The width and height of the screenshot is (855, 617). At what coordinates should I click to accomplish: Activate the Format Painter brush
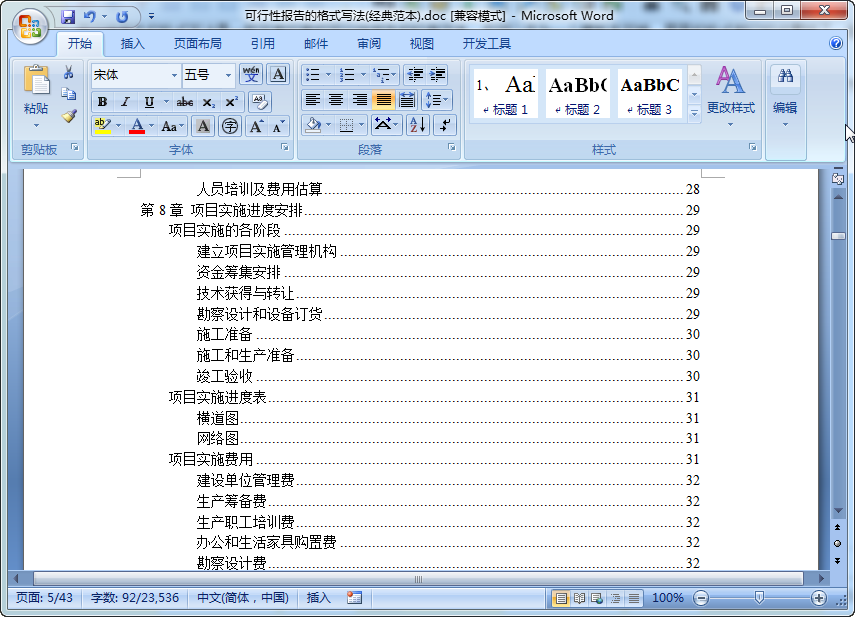click(68, 116)
